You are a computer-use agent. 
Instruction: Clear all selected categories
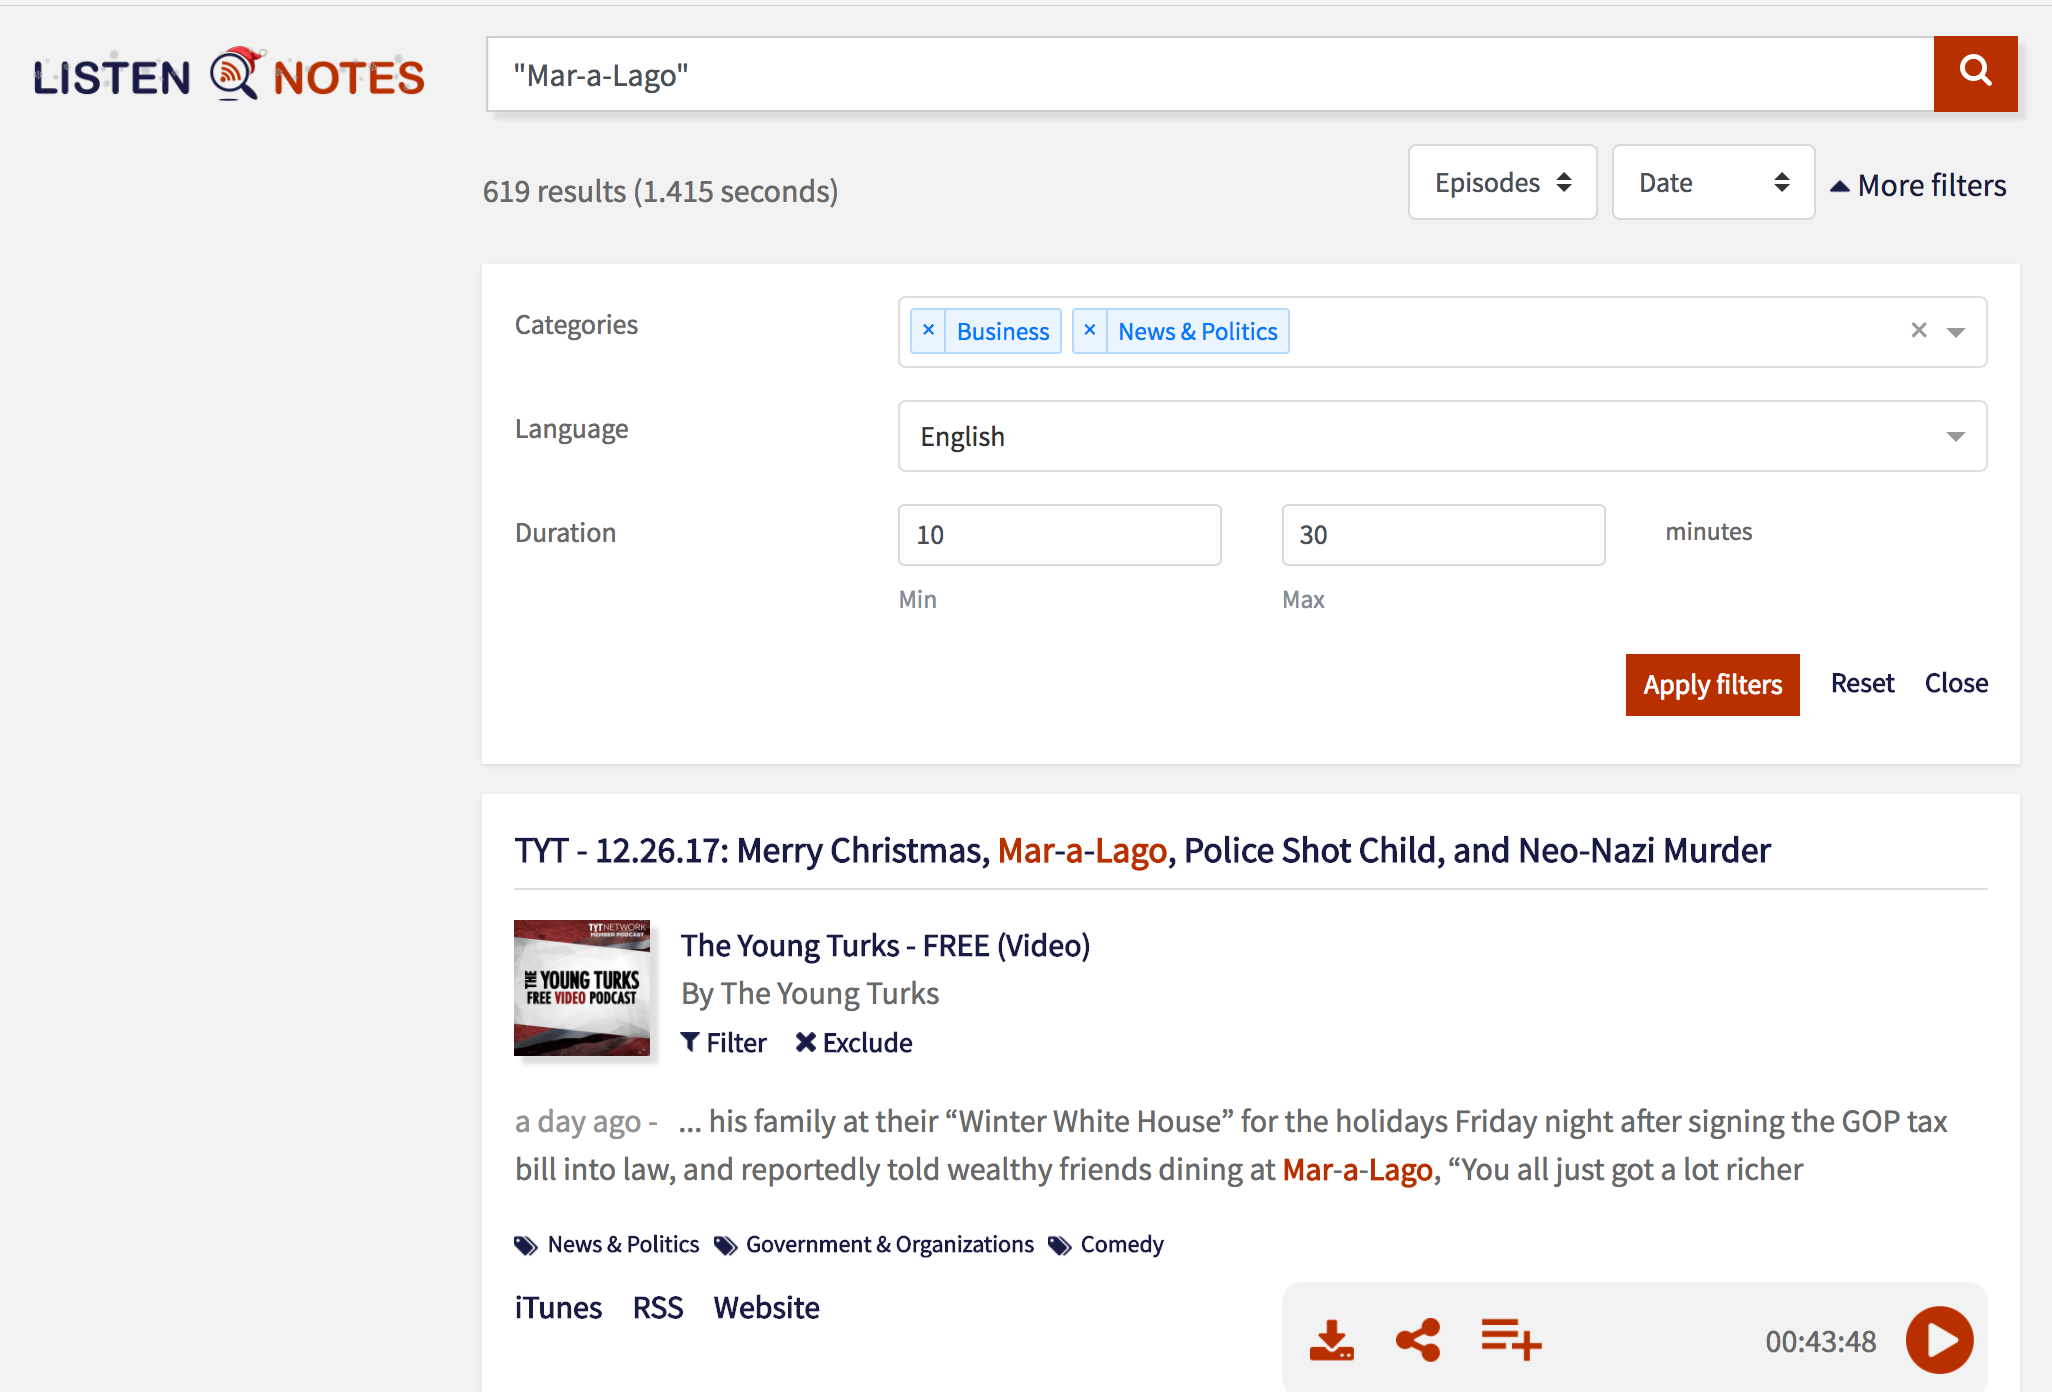click(1918, 331)
